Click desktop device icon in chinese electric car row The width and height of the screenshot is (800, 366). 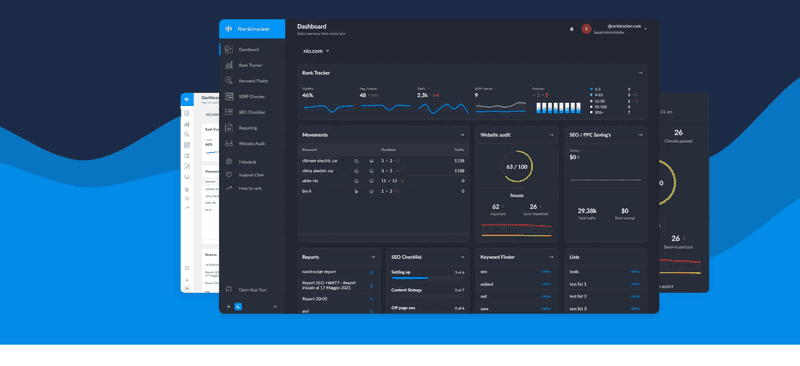[371, 161]
